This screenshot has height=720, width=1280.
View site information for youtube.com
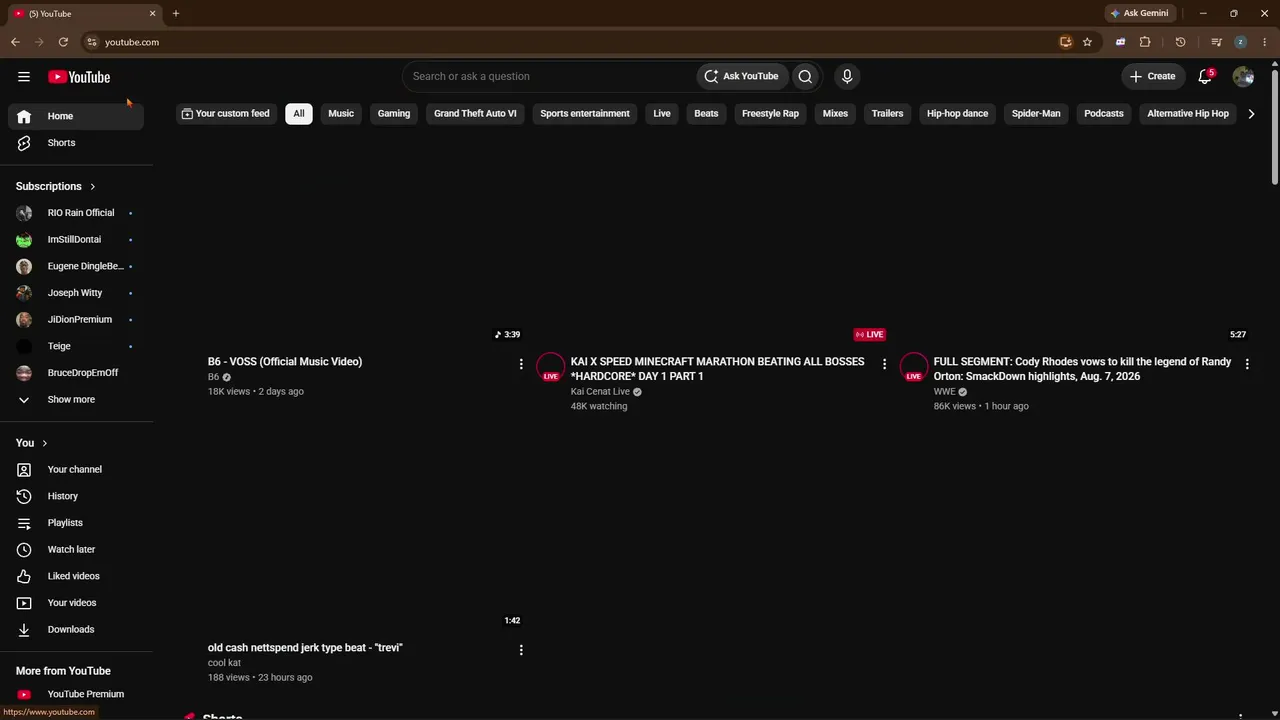pos(91,42)
